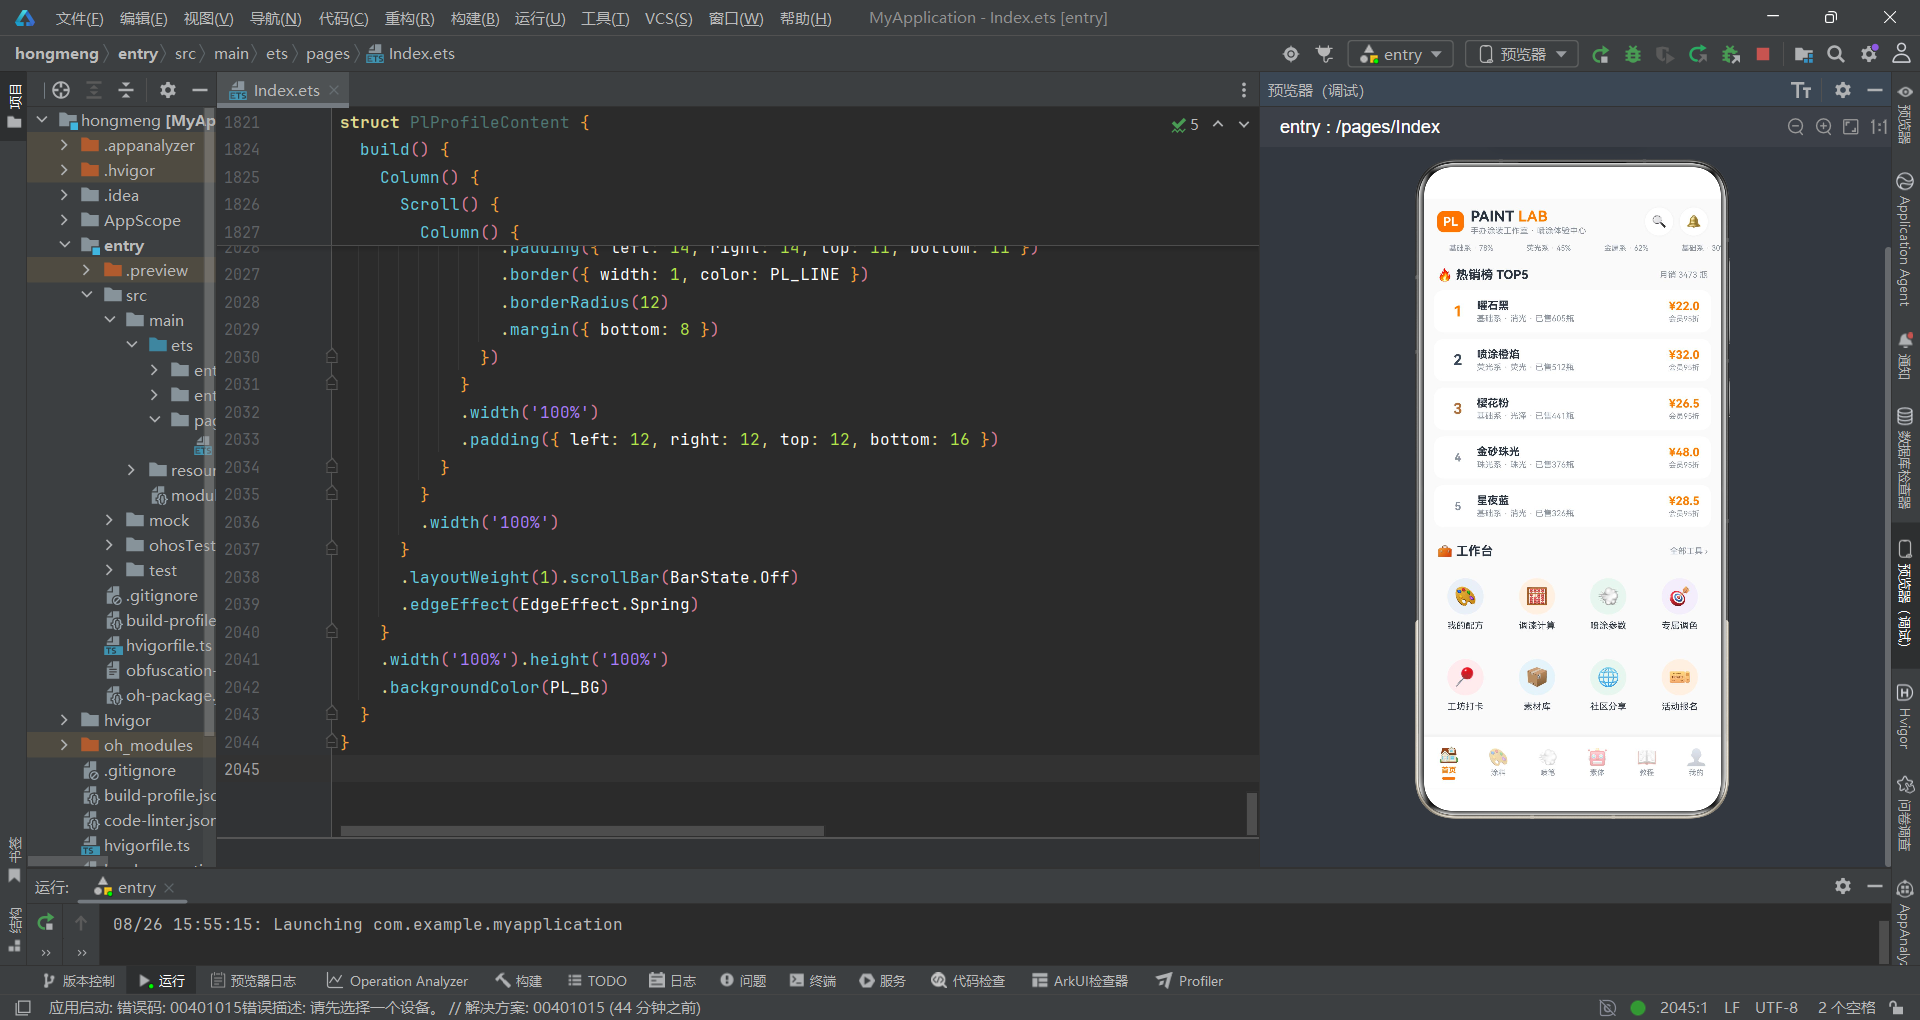Click the run entry green arrow icon

pyautogui.click(x=1601, y=55)
